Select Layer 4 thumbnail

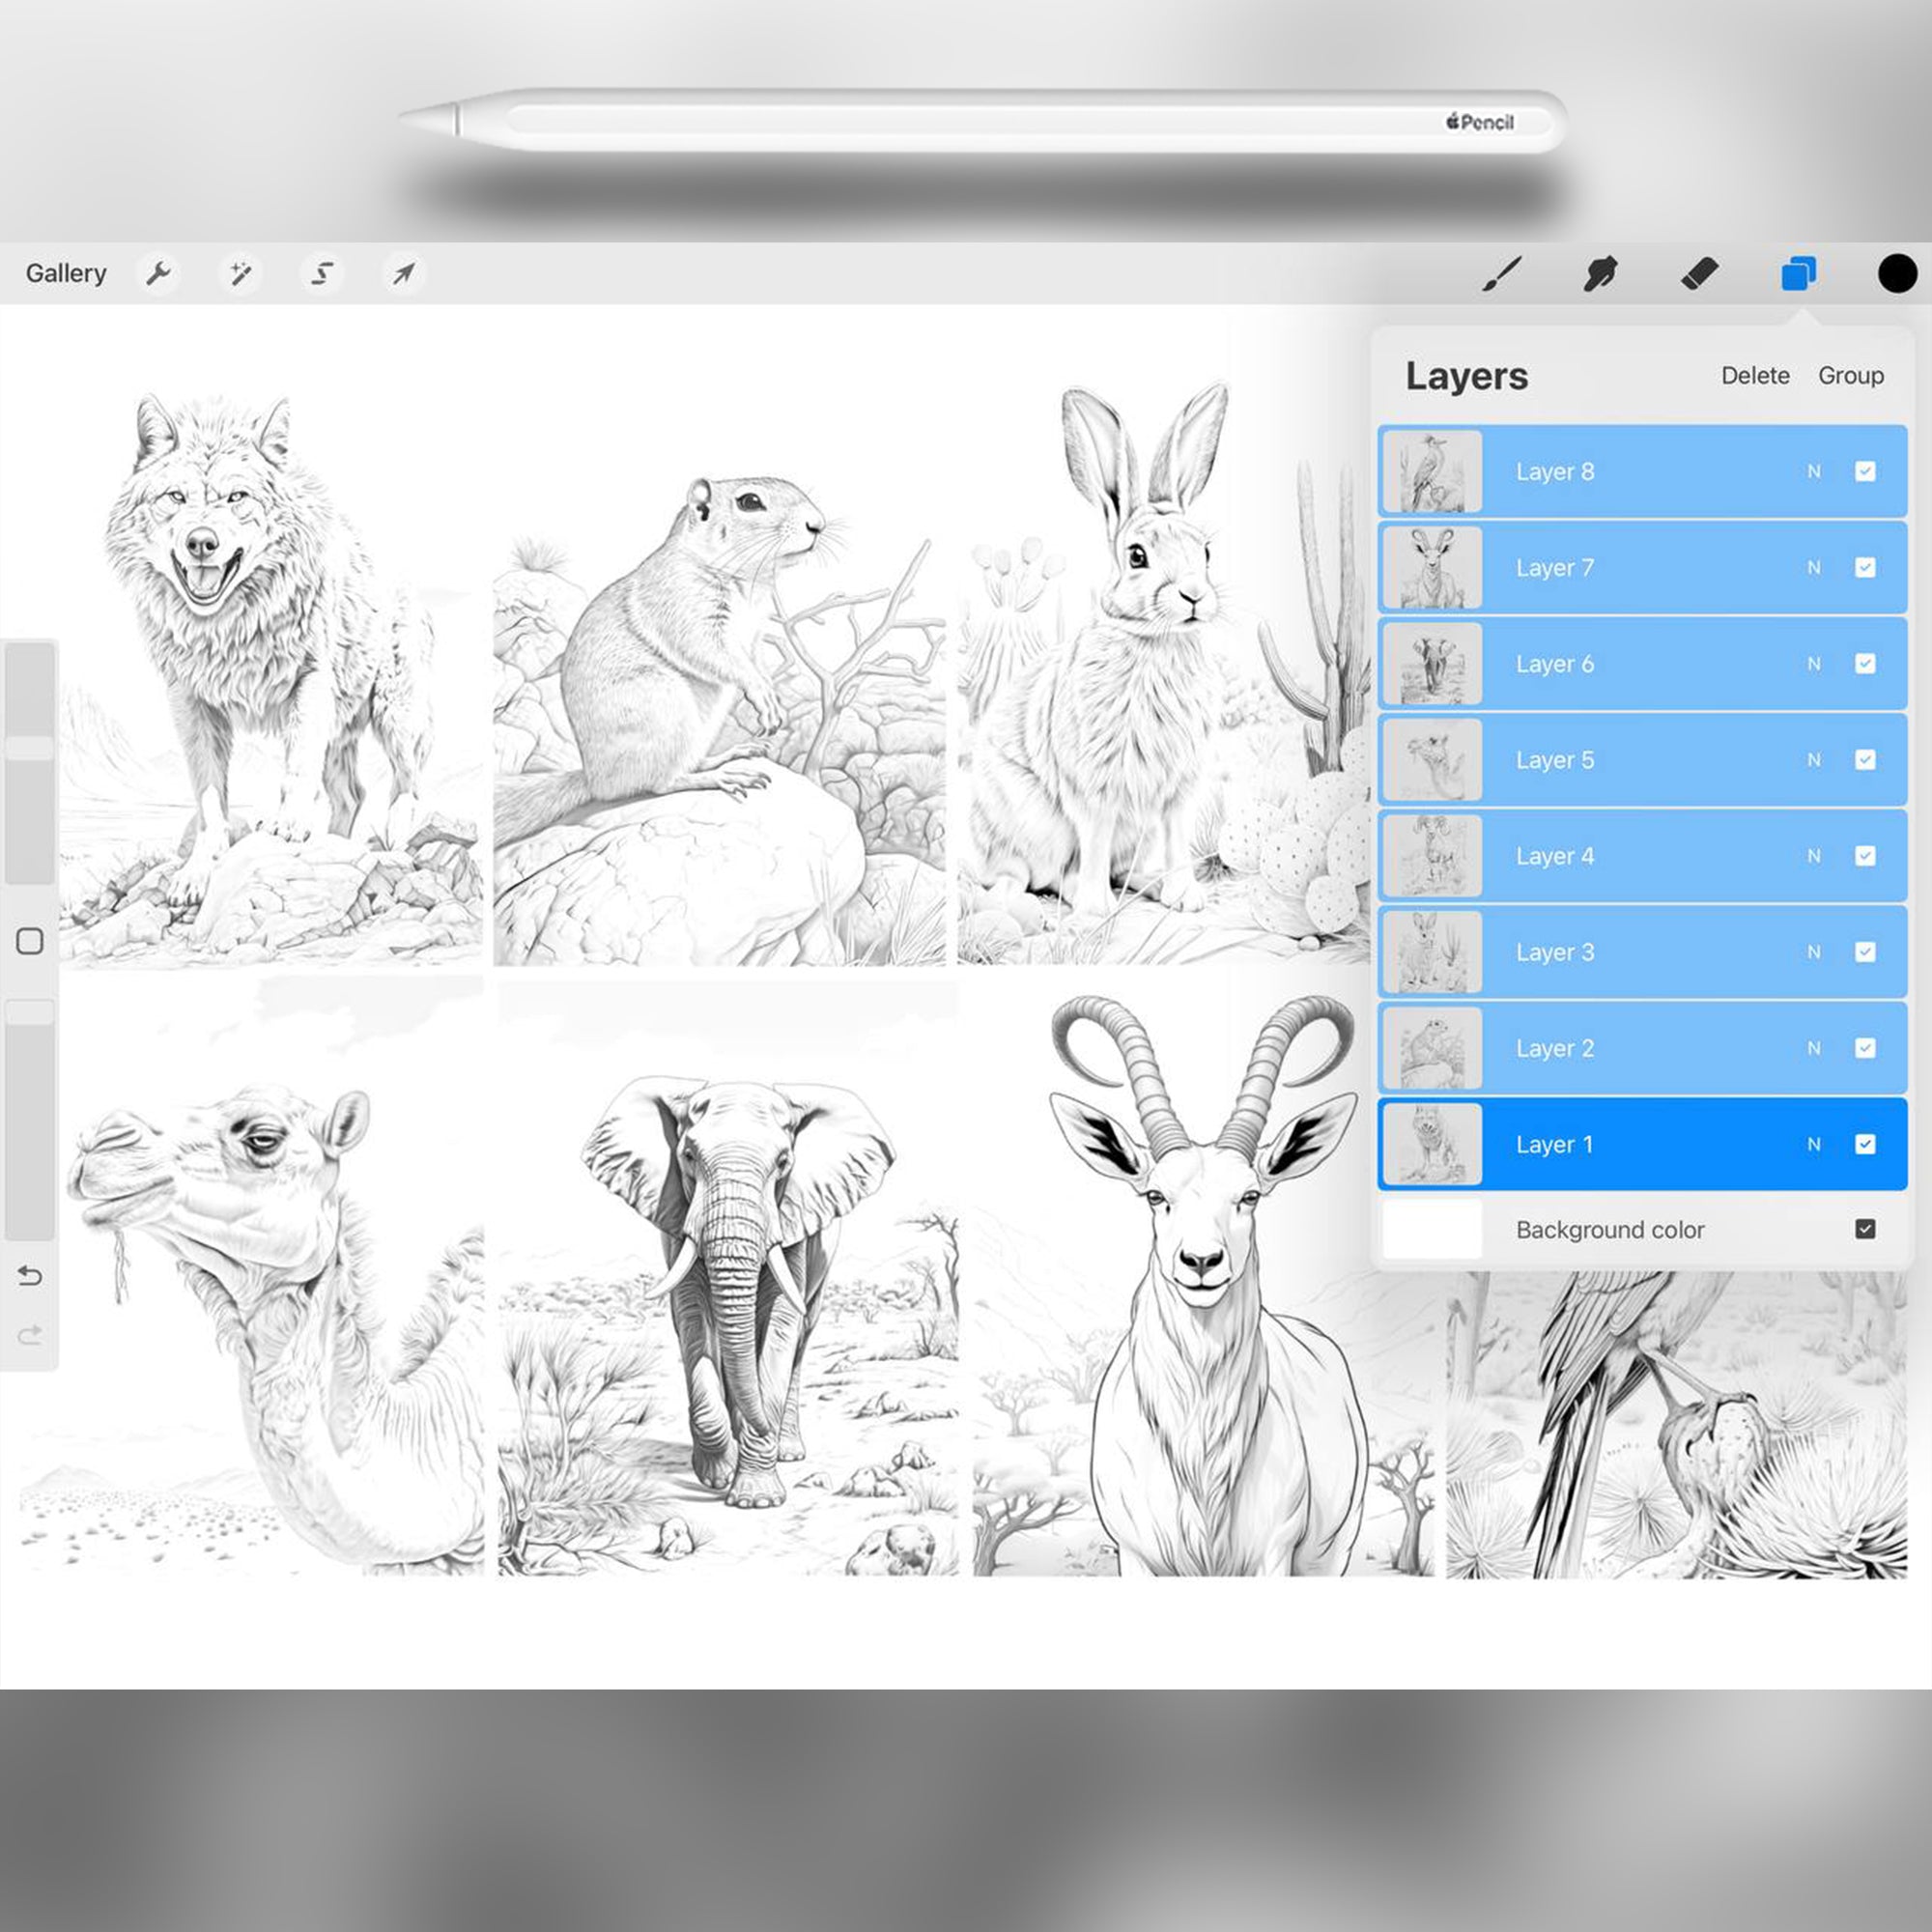(1431, 856)
